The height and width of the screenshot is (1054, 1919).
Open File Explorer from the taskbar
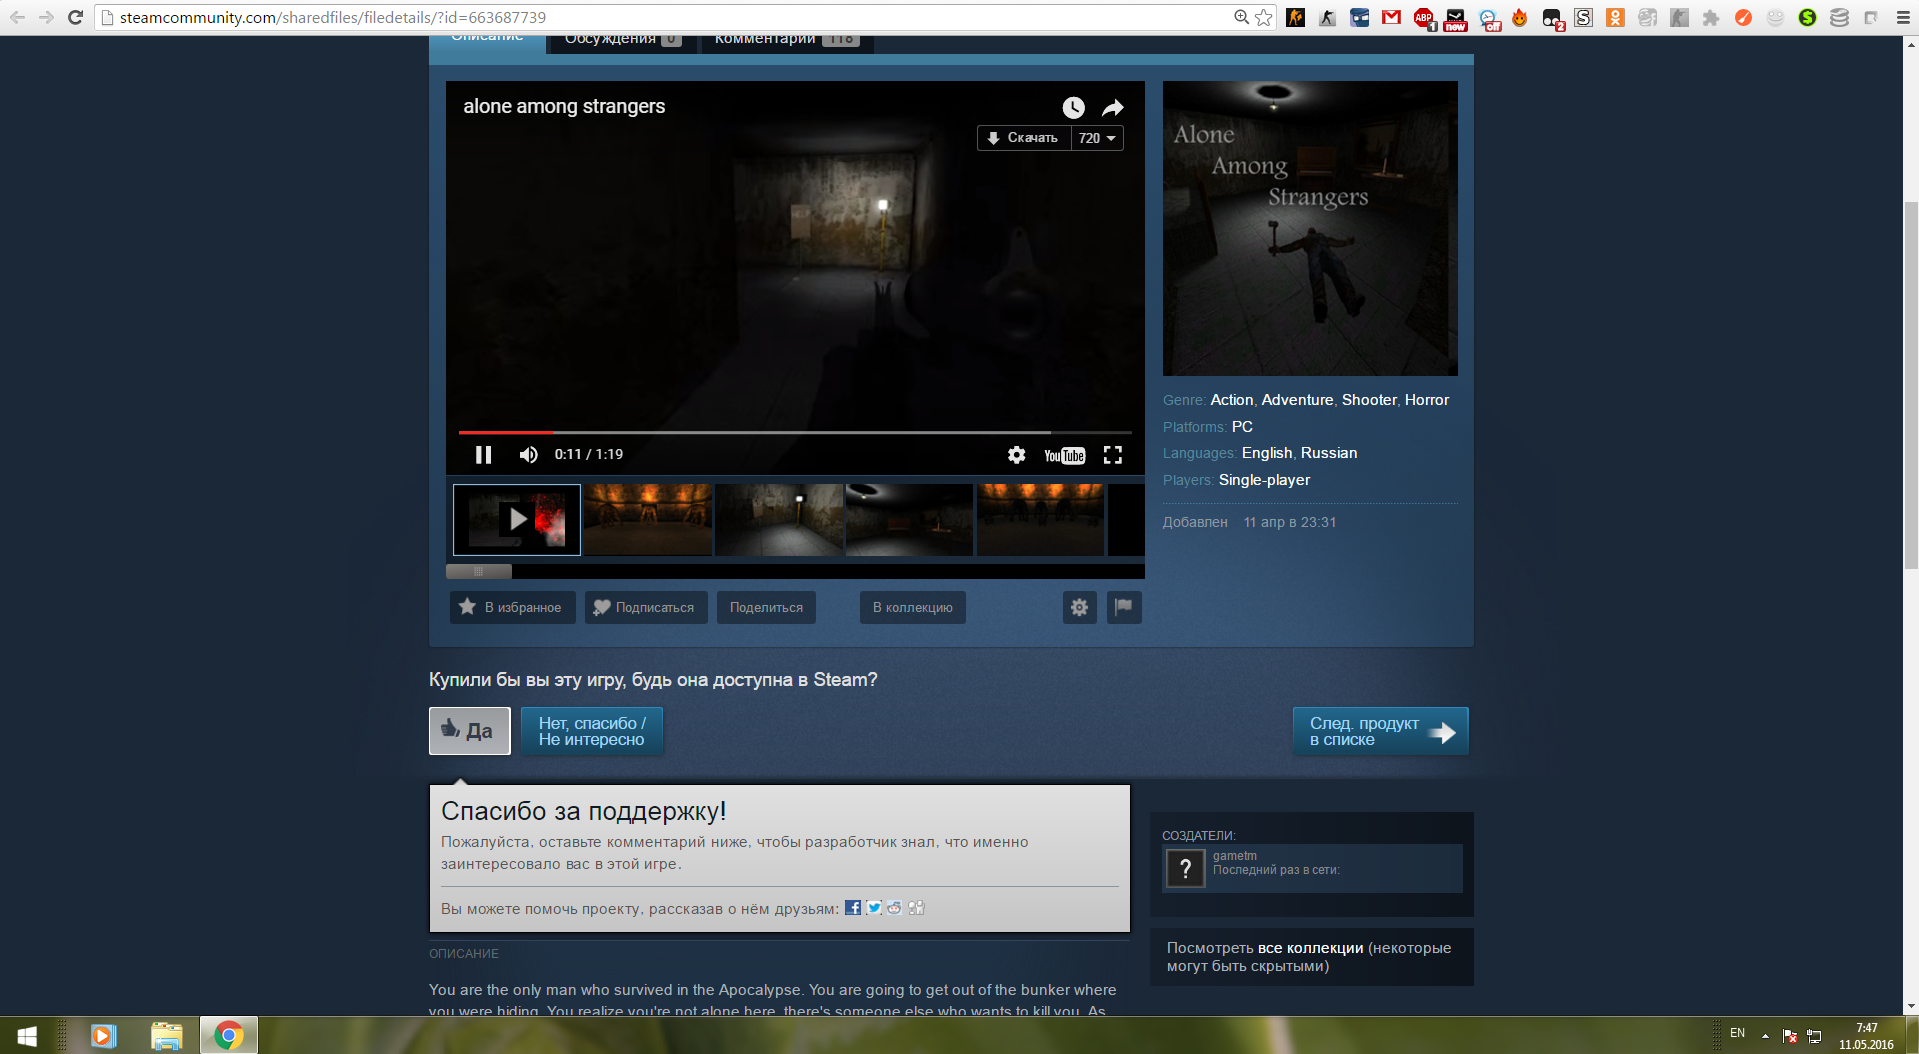(166, 1036)
